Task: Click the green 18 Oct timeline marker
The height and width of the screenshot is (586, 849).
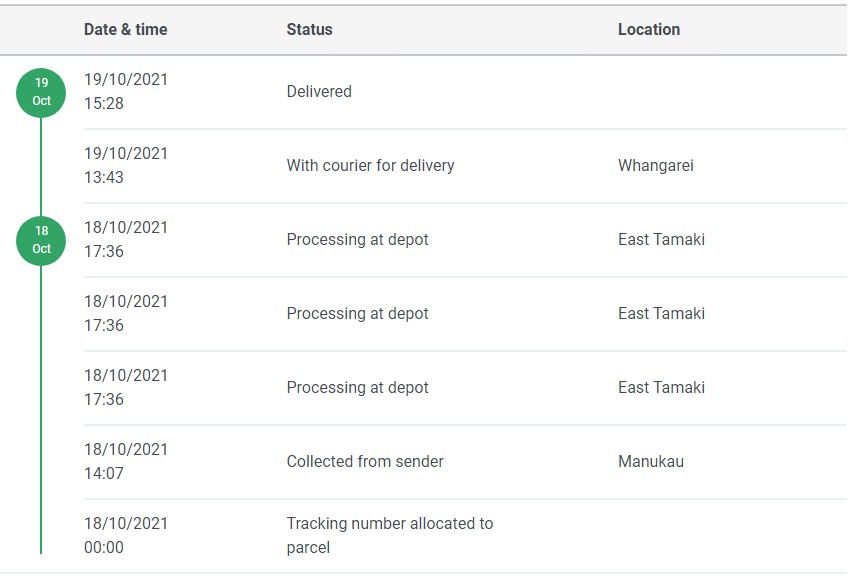Action: (41, 240)
